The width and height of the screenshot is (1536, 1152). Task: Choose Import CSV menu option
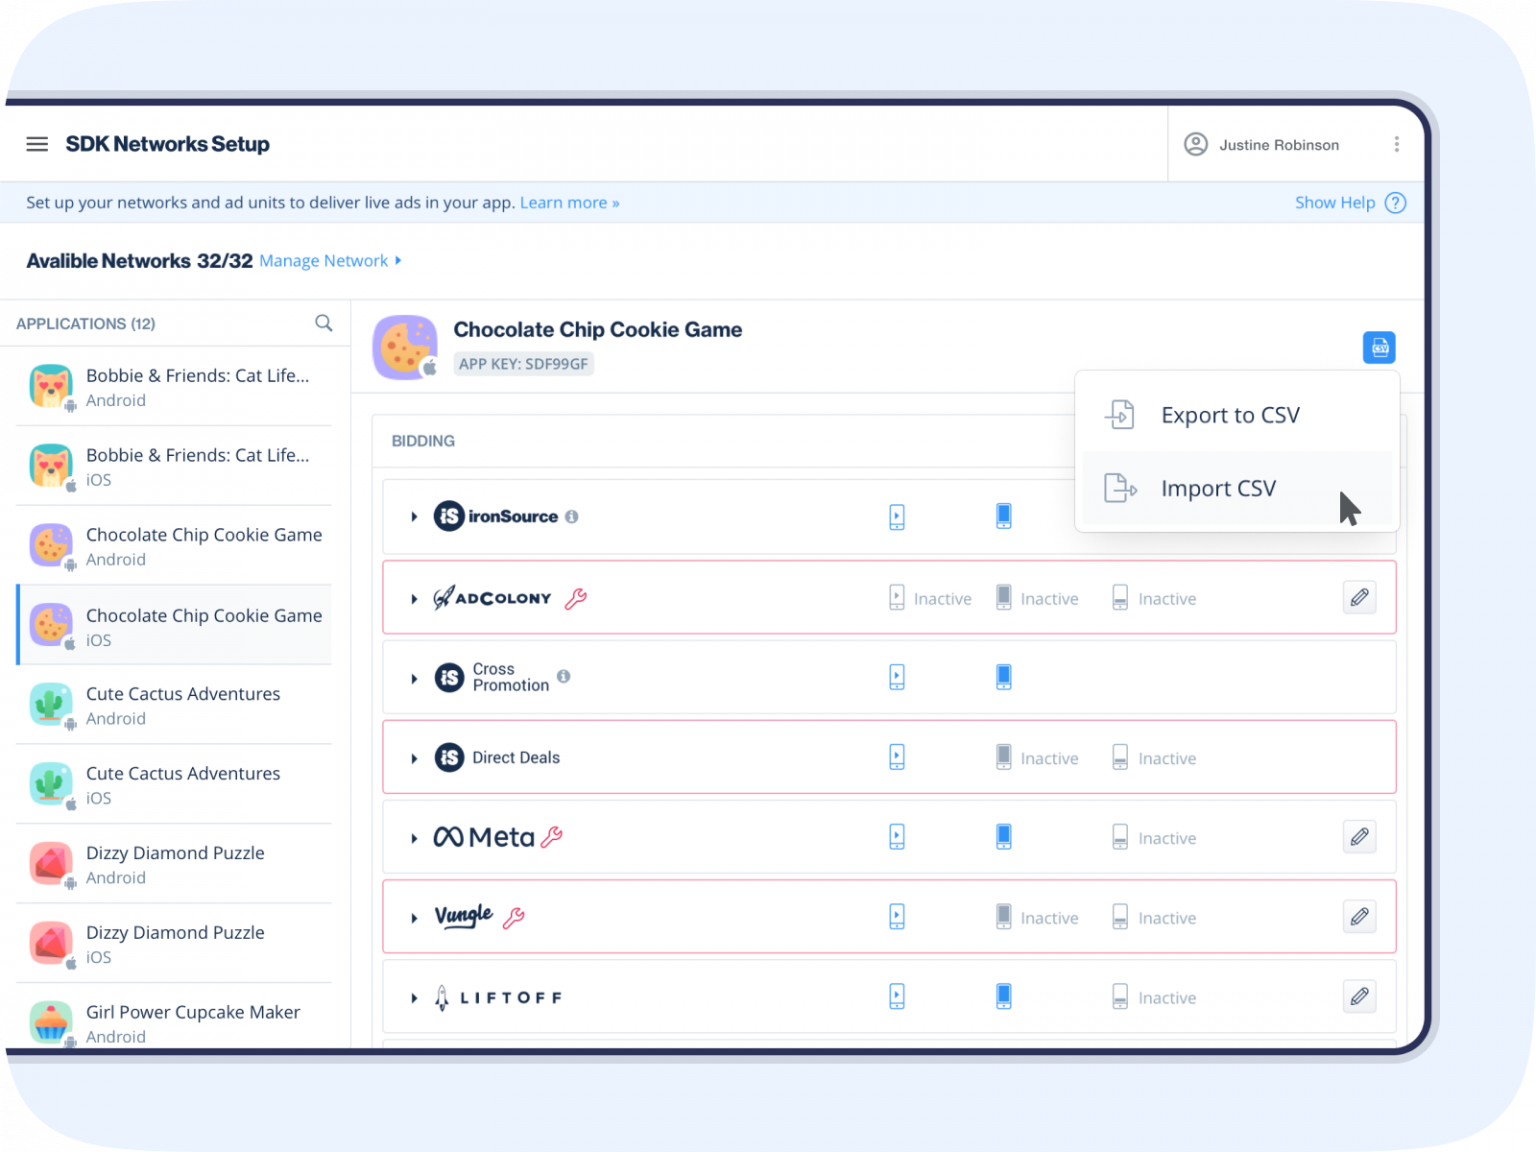tap(1217, 488)
